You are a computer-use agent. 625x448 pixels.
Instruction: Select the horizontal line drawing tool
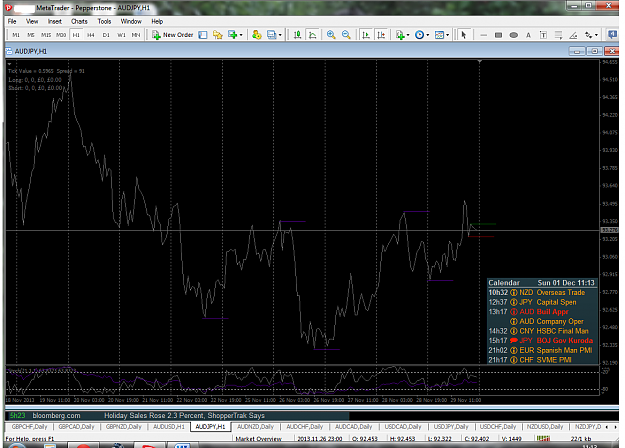click(483, 35)
